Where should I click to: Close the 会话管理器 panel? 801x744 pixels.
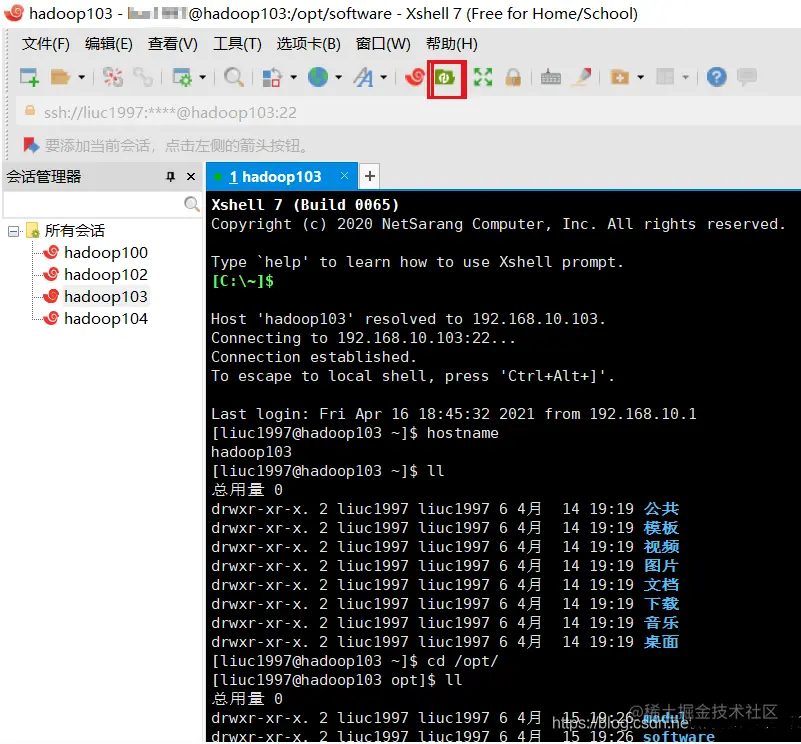click(191, 177)
